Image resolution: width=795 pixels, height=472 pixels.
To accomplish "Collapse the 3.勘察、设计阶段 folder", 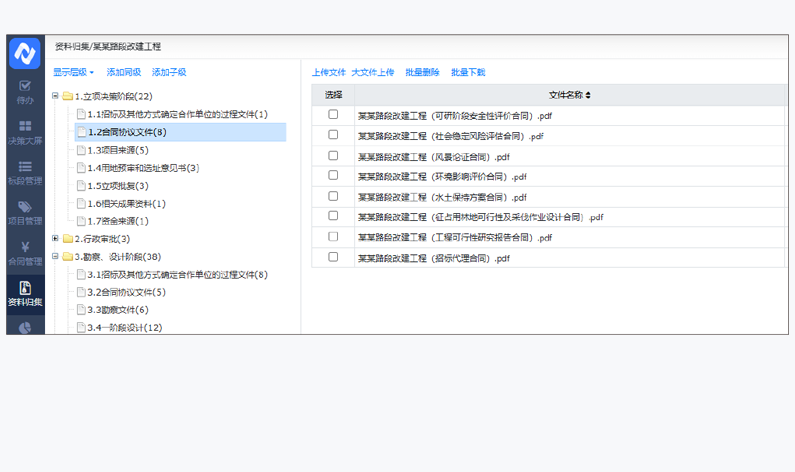I will click(x=56, y=257).
